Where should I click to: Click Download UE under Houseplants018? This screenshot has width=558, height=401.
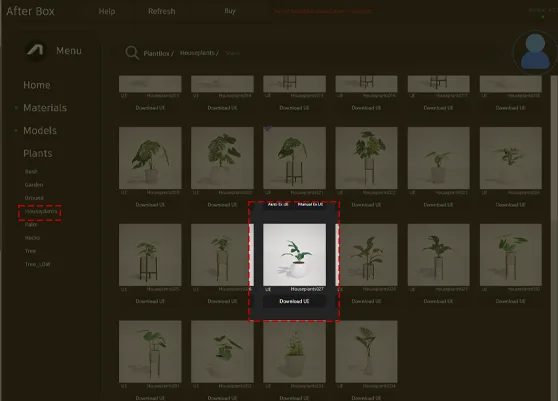pos(511,108)
